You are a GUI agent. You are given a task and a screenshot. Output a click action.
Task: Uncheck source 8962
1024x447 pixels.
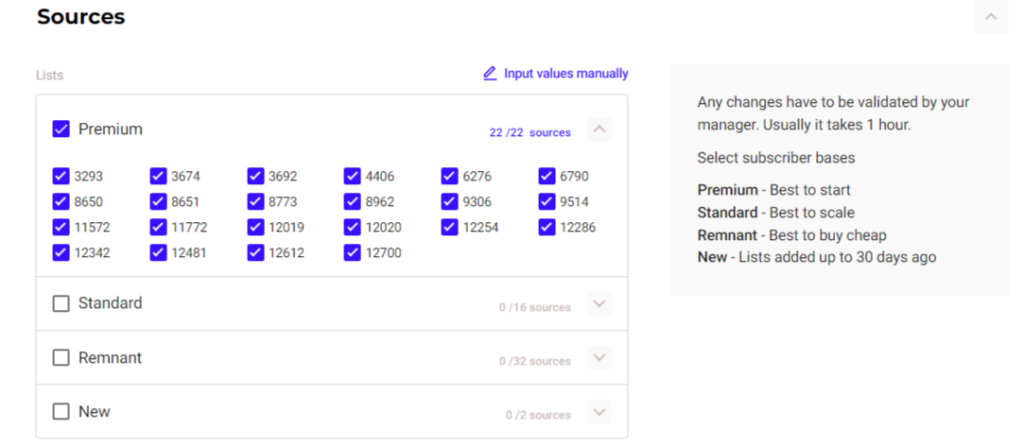point(352,202)
